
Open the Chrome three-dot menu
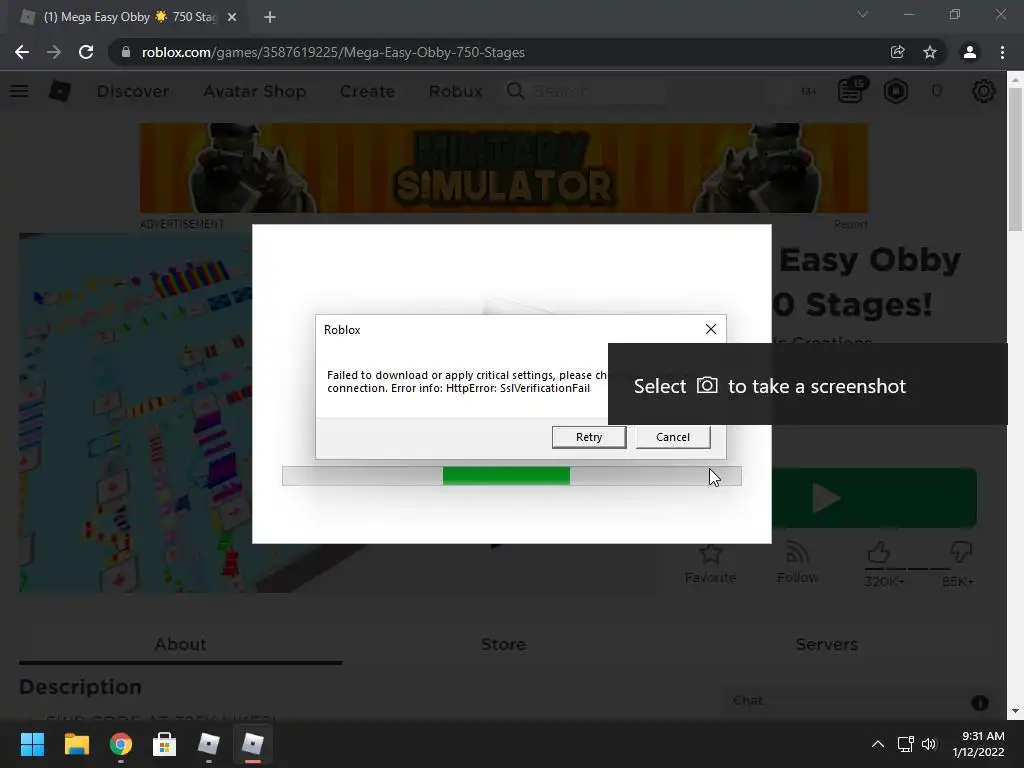pos(1002,52)
